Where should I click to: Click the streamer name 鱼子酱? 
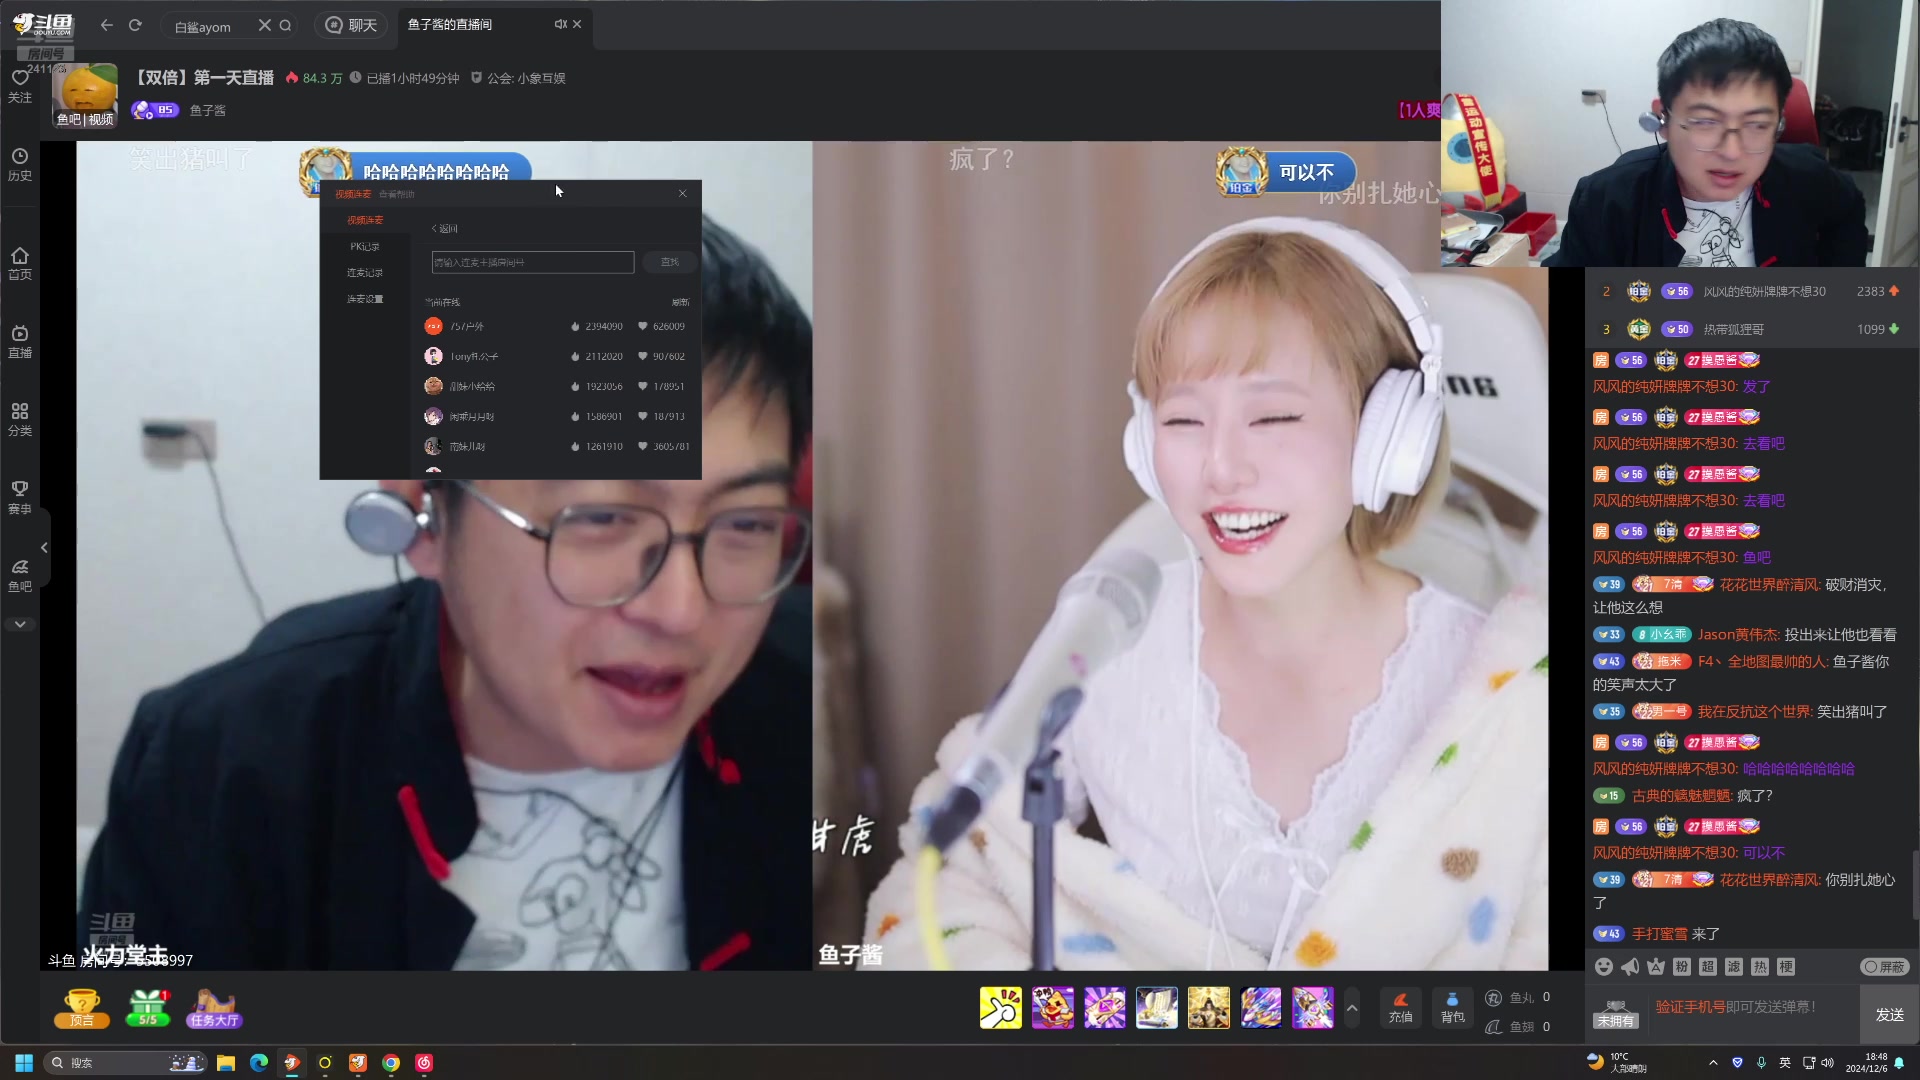[x=208, y=110]
